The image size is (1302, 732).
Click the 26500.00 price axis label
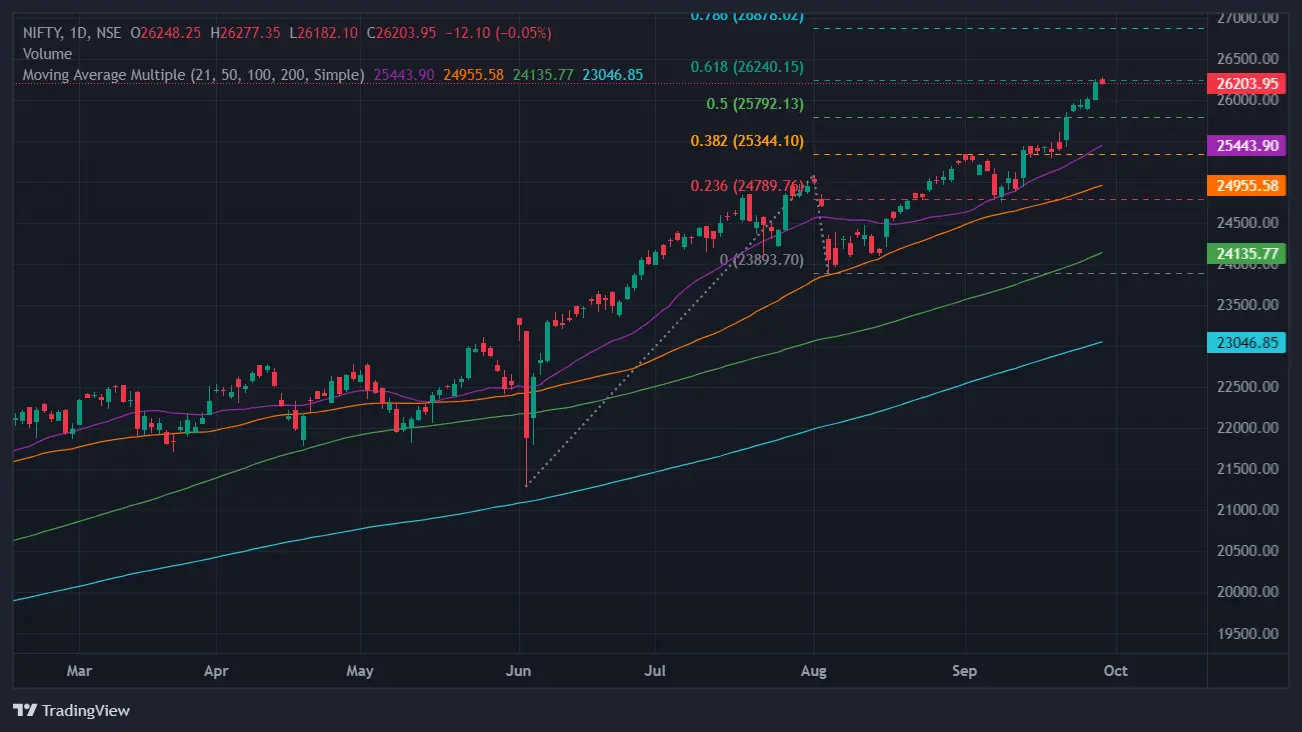[x=1248, y=59]
